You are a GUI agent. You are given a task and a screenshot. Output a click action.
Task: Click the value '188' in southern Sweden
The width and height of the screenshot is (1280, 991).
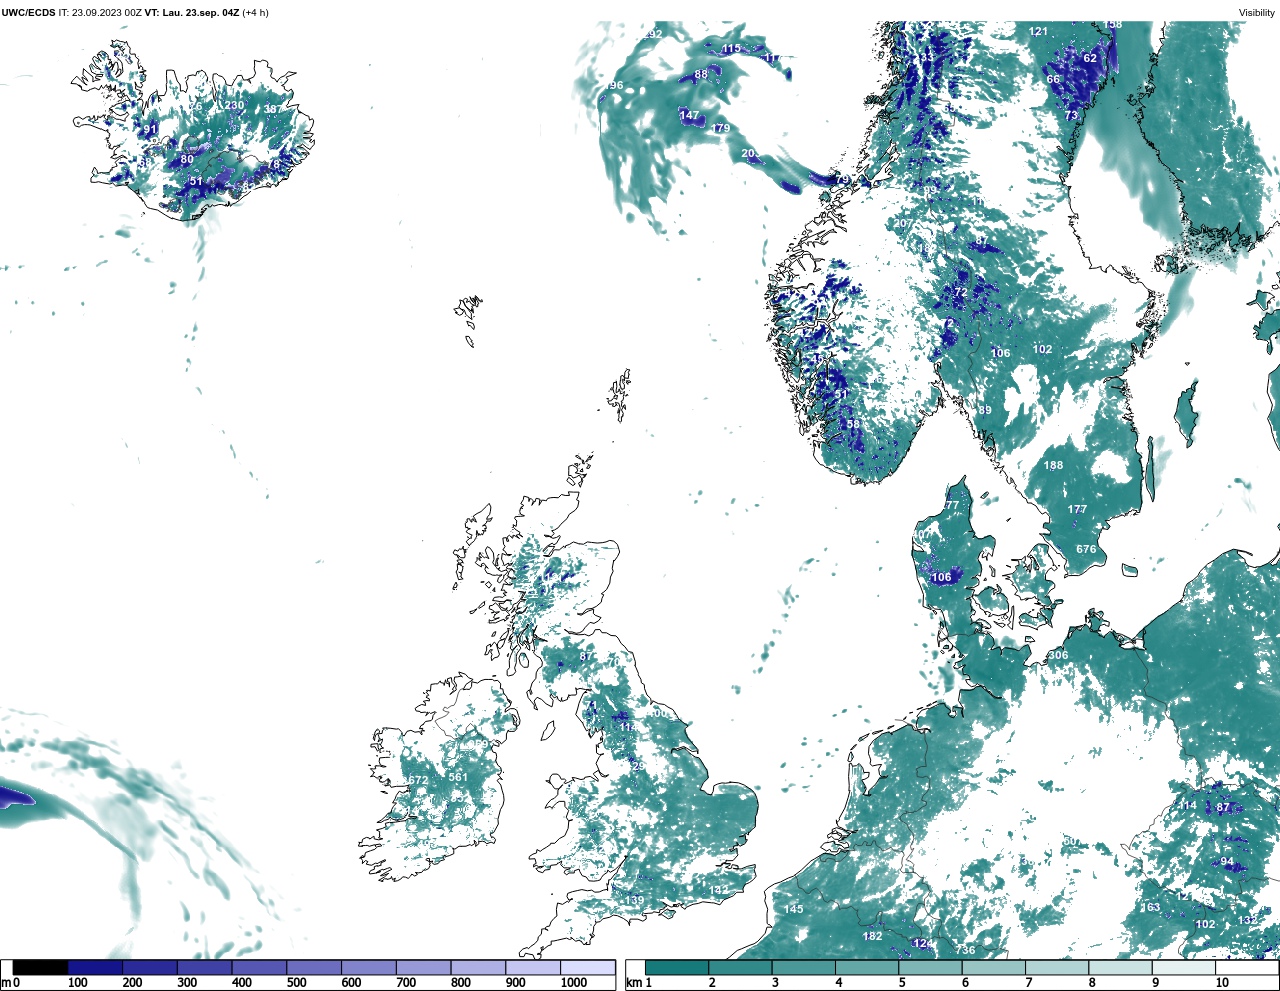[1054, 465]
